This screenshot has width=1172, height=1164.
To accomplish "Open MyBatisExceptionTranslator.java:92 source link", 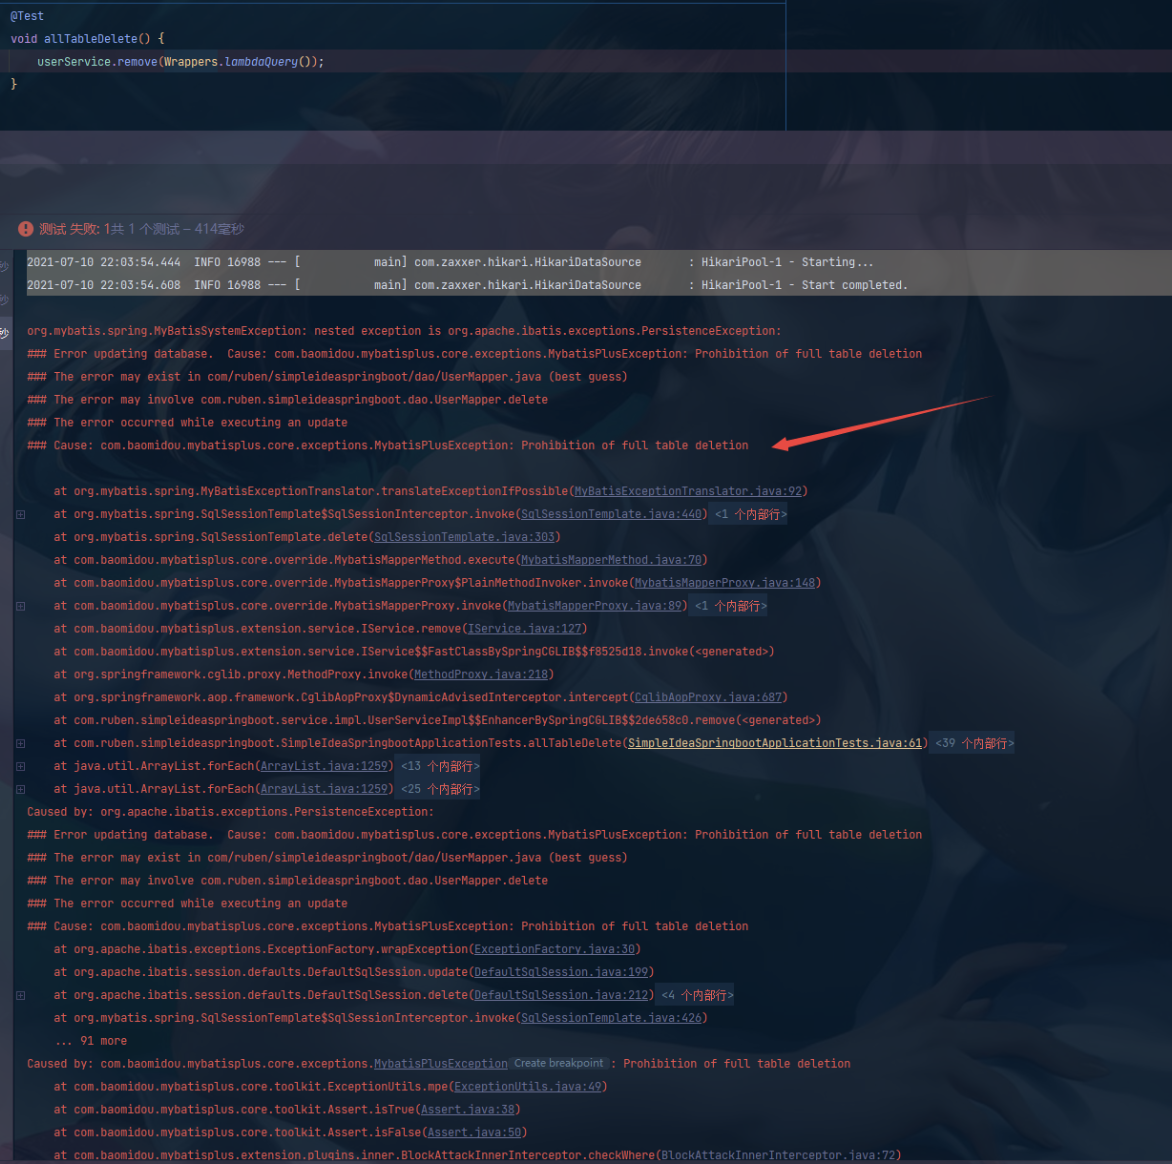I will 688,491.
